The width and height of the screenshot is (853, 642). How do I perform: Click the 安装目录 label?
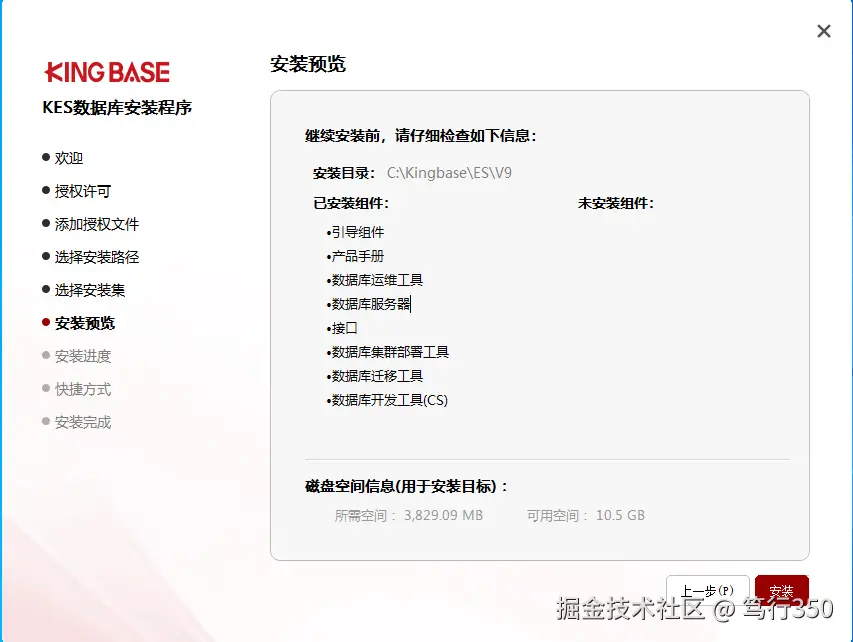pyautogui.click(x=344, y=174)
